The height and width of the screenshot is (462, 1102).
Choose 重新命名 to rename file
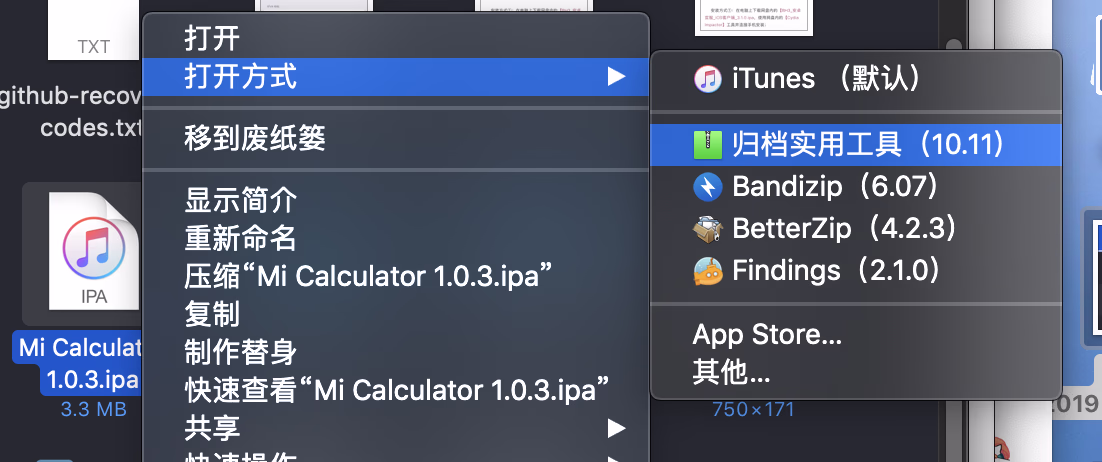(240, 239)
